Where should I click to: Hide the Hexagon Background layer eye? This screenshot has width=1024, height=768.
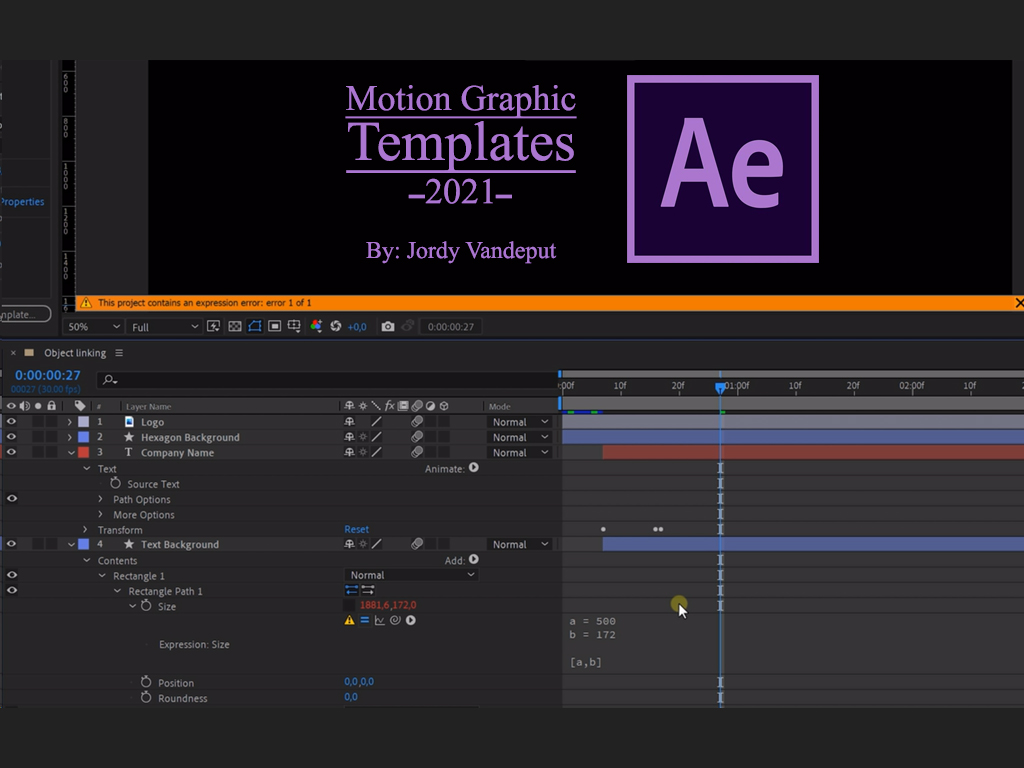point(11,437)
